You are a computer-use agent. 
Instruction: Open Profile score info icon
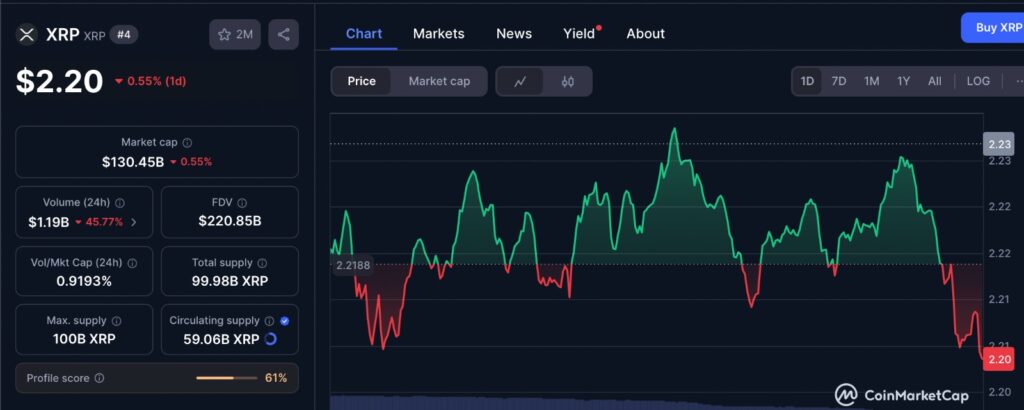click(x=99, y=378)
